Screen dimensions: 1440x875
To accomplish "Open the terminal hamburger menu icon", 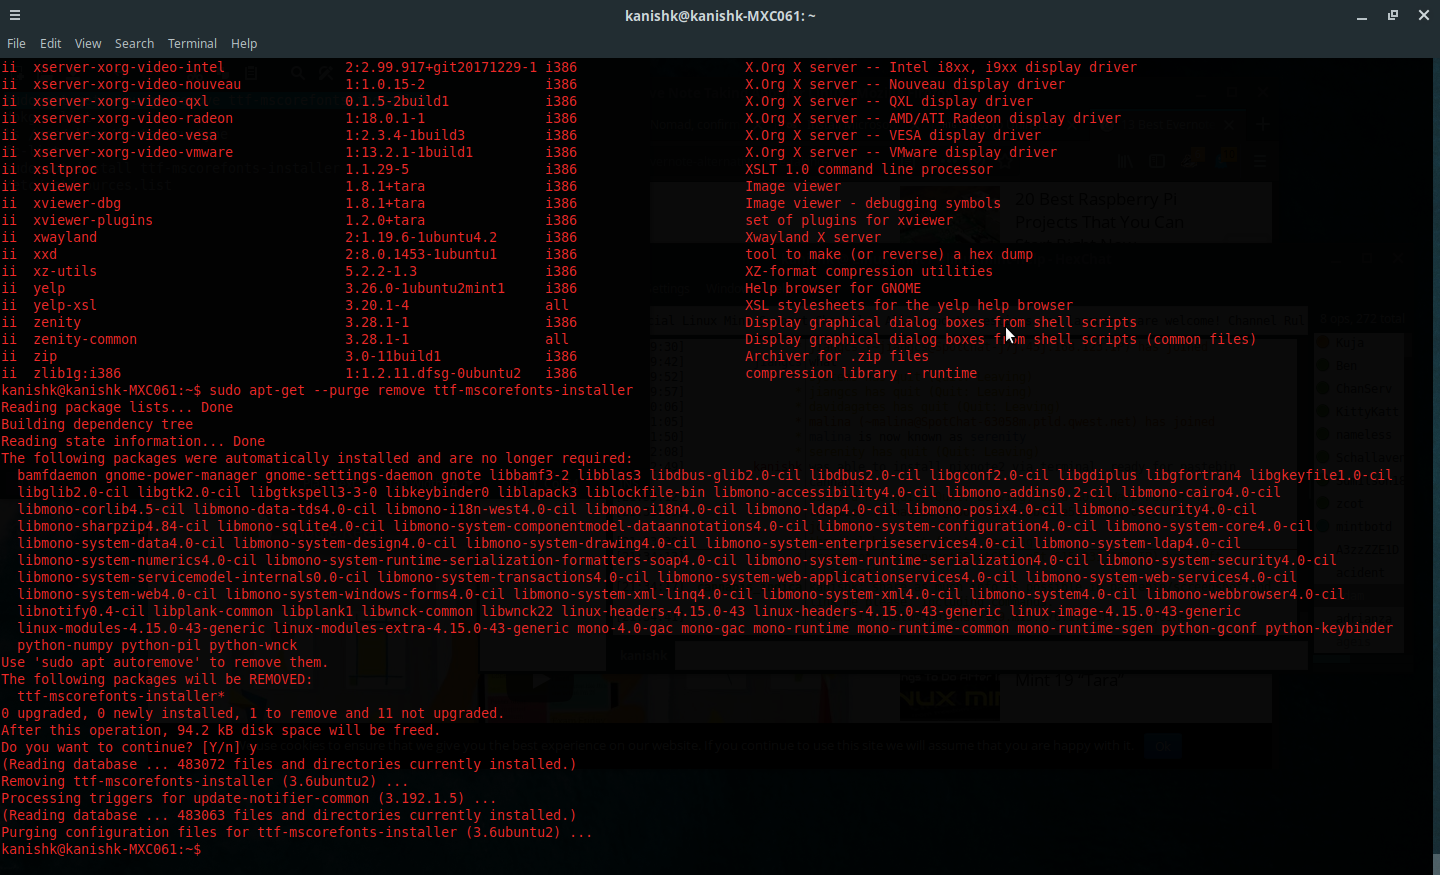I will (15, 15).
